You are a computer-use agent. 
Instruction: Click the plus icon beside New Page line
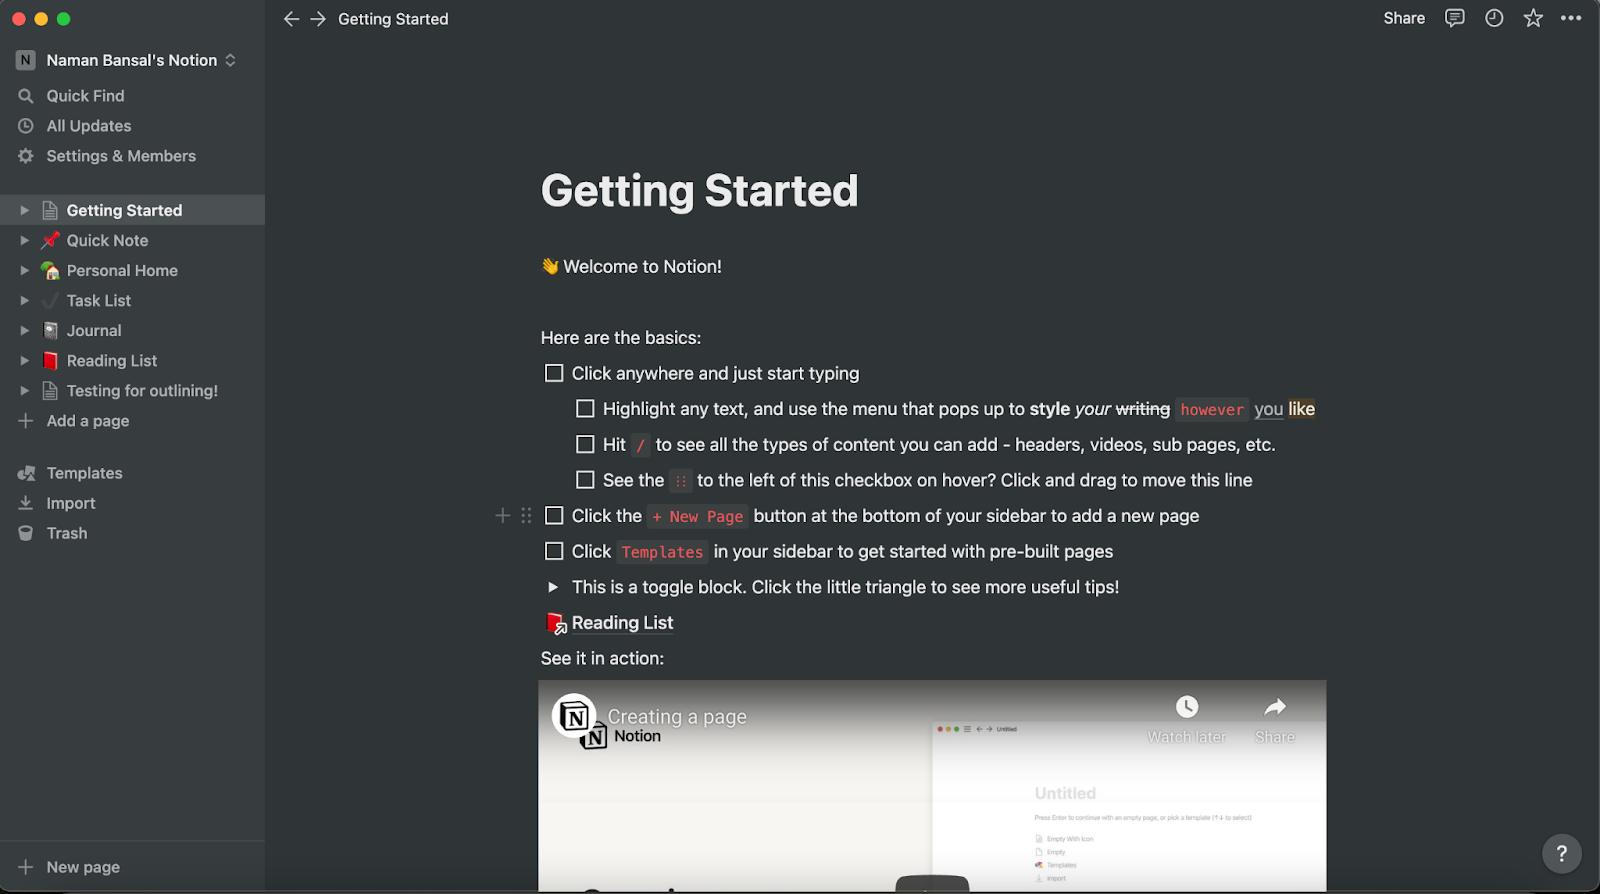(x=503, y=516)
